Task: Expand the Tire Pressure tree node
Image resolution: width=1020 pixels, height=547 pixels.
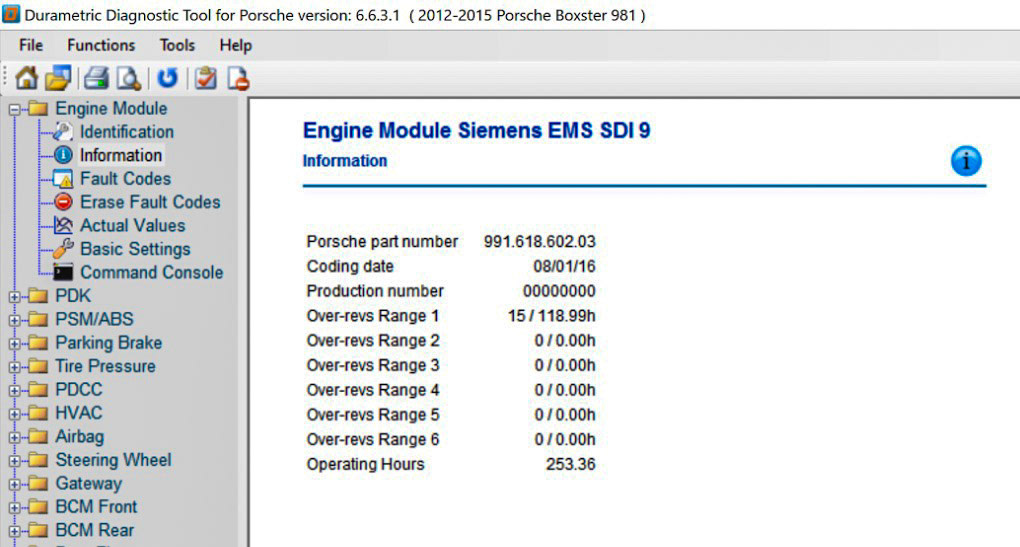Action: tap(14, 367)
